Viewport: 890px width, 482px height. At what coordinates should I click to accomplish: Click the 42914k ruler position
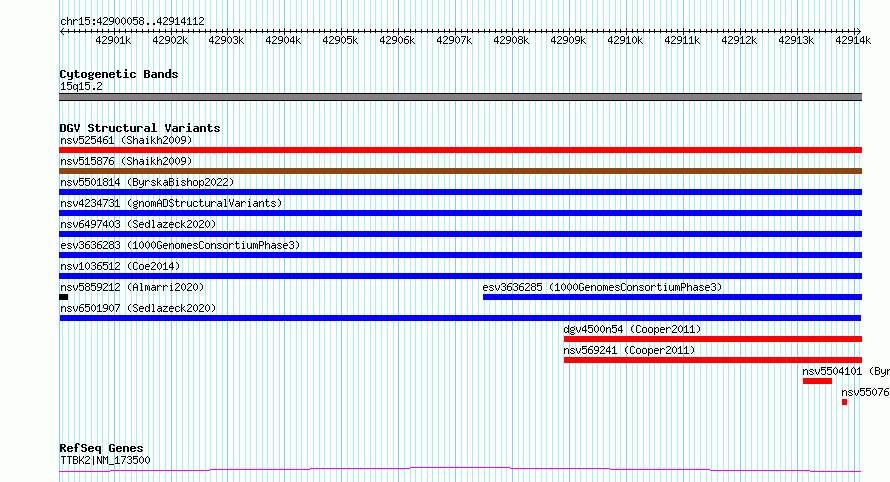[x=853, y=40]
